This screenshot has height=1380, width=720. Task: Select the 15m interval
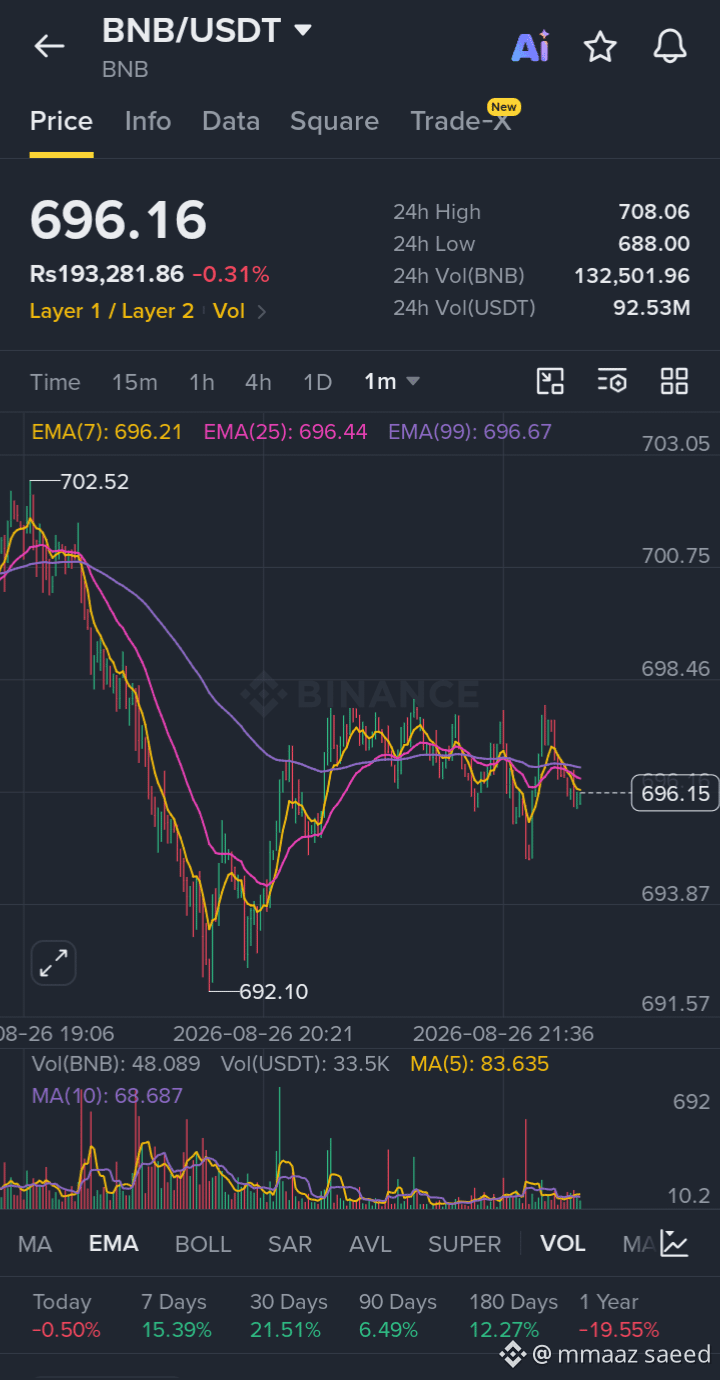134,382
